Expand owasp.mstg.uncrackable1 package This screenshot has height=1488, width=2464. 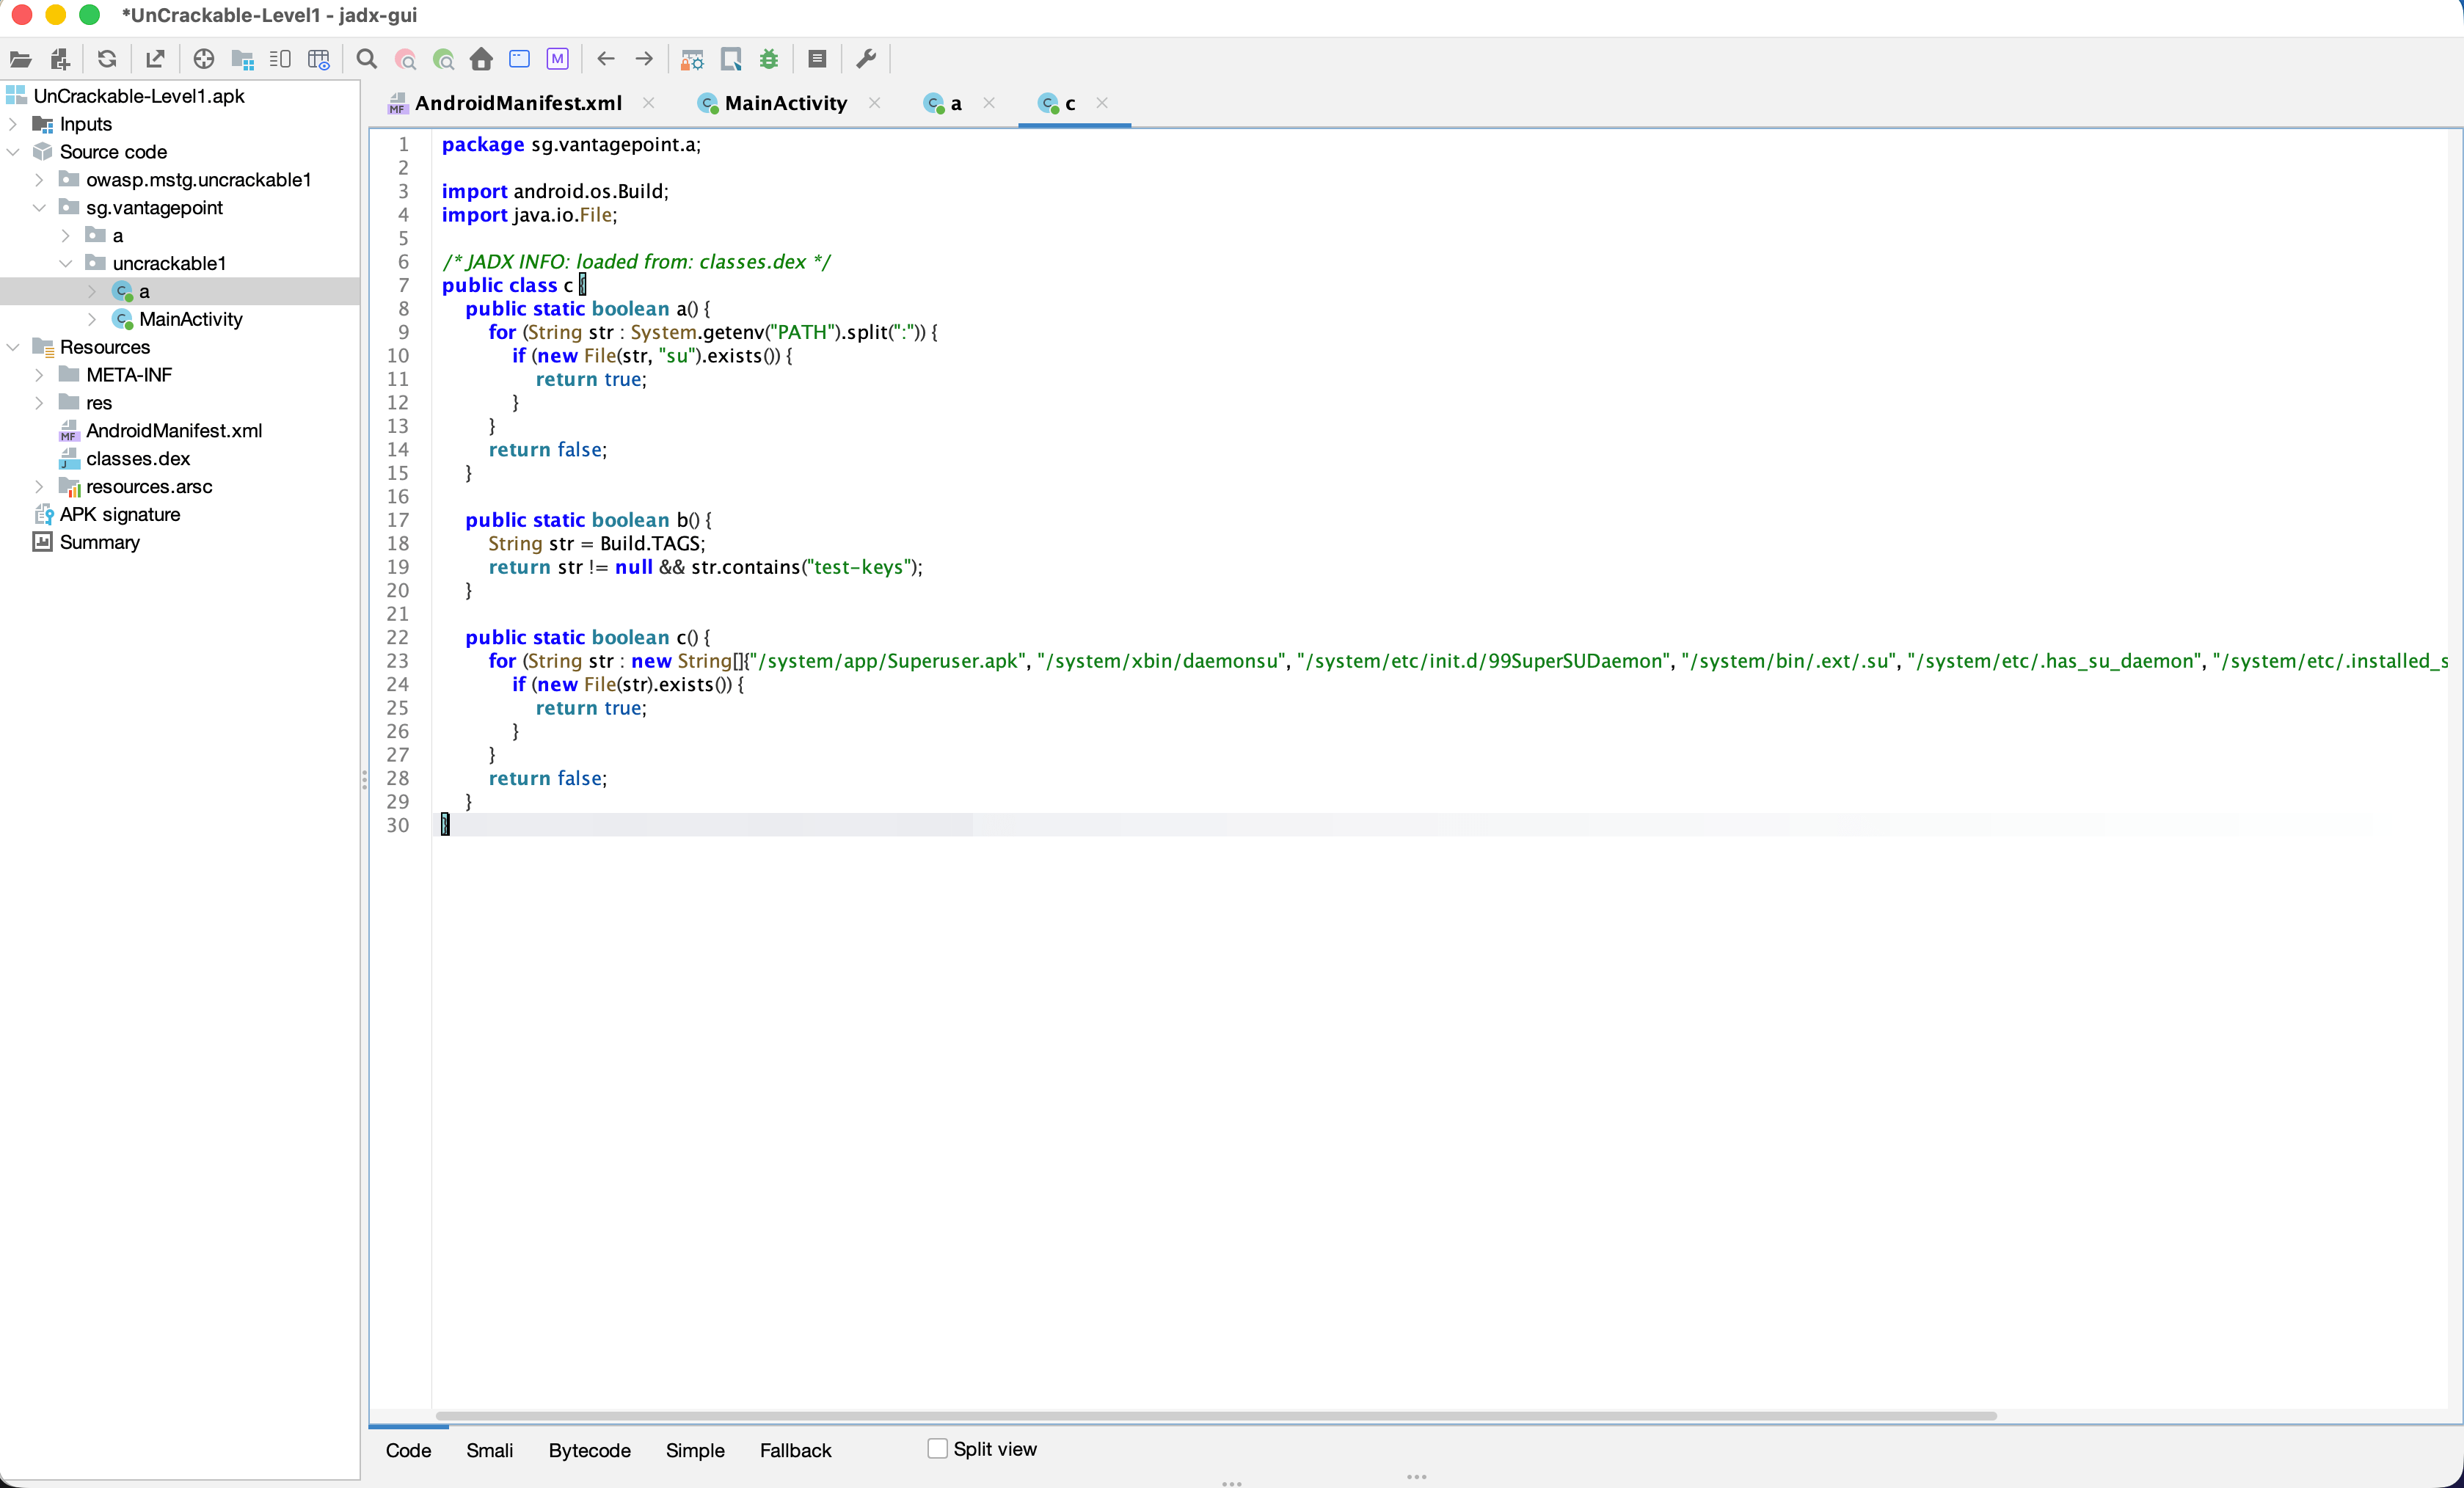[x=39, y=180]
